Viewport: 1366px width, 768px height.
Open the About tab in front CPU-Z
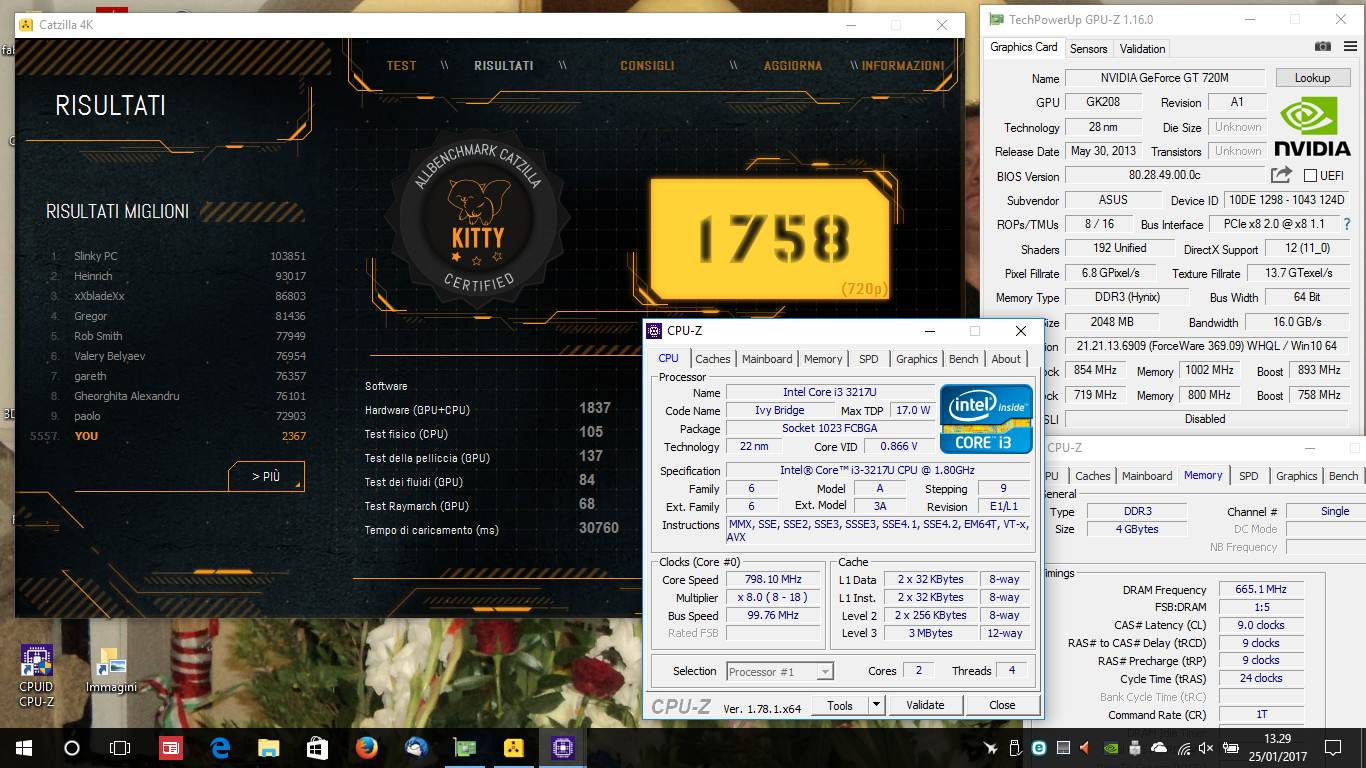point(1006,359)
